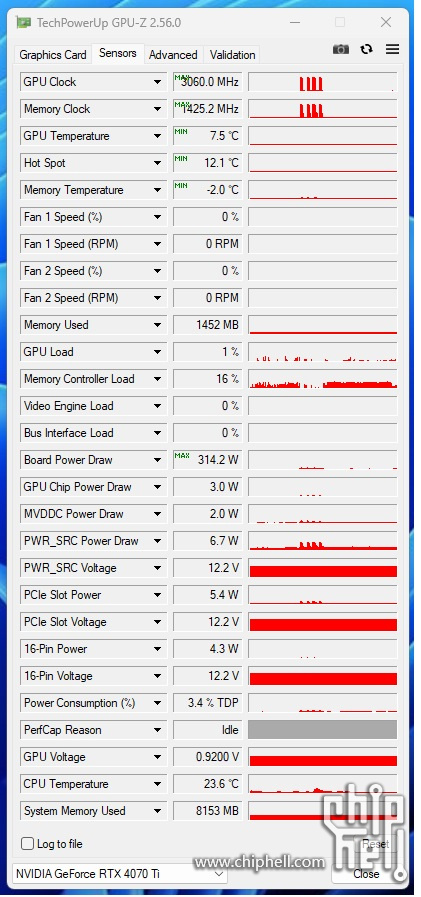
Task: Expand the Memory Used dropdown arrow
Action: 157,325
